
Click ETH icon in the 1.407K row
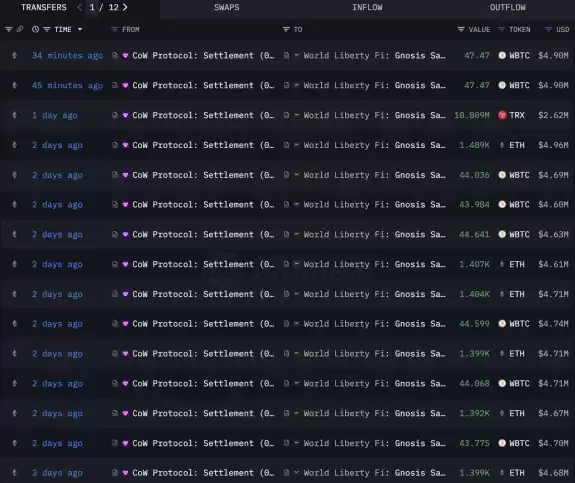(x=502, y=264)
